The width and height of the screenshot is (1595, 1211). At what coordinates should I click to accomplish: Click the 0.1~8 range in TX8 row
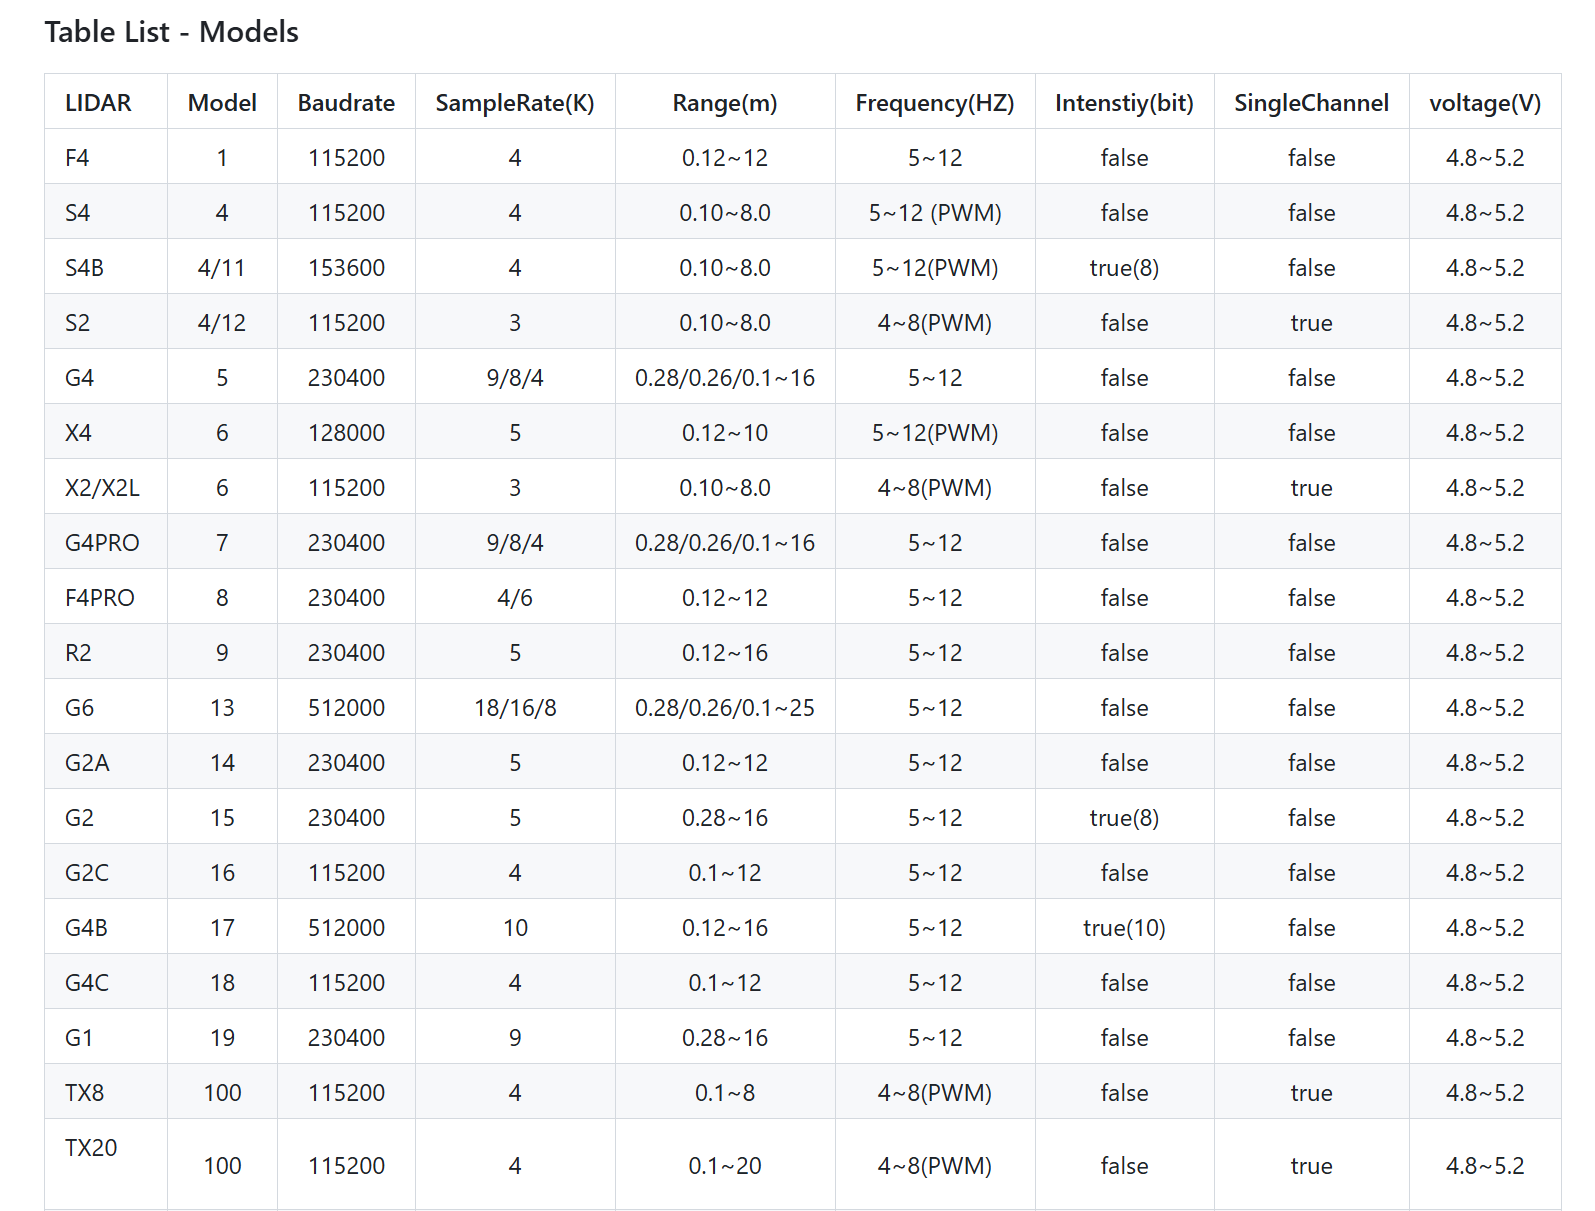(725, 1093)
